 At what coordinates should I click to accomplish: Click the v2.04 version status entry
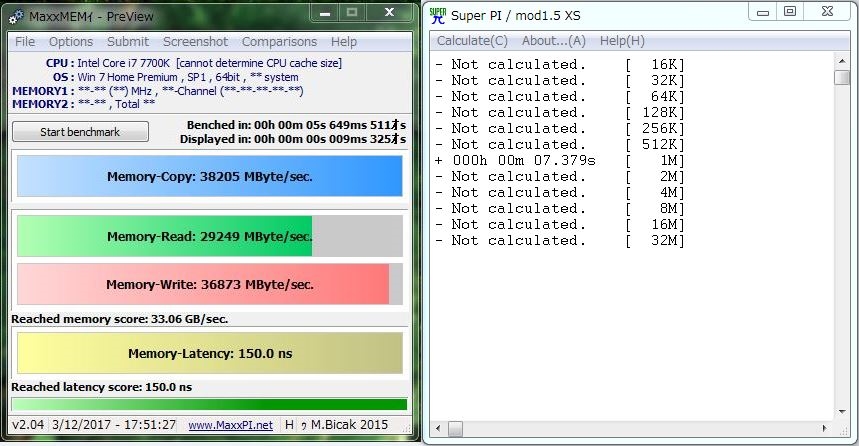(27, 425)
